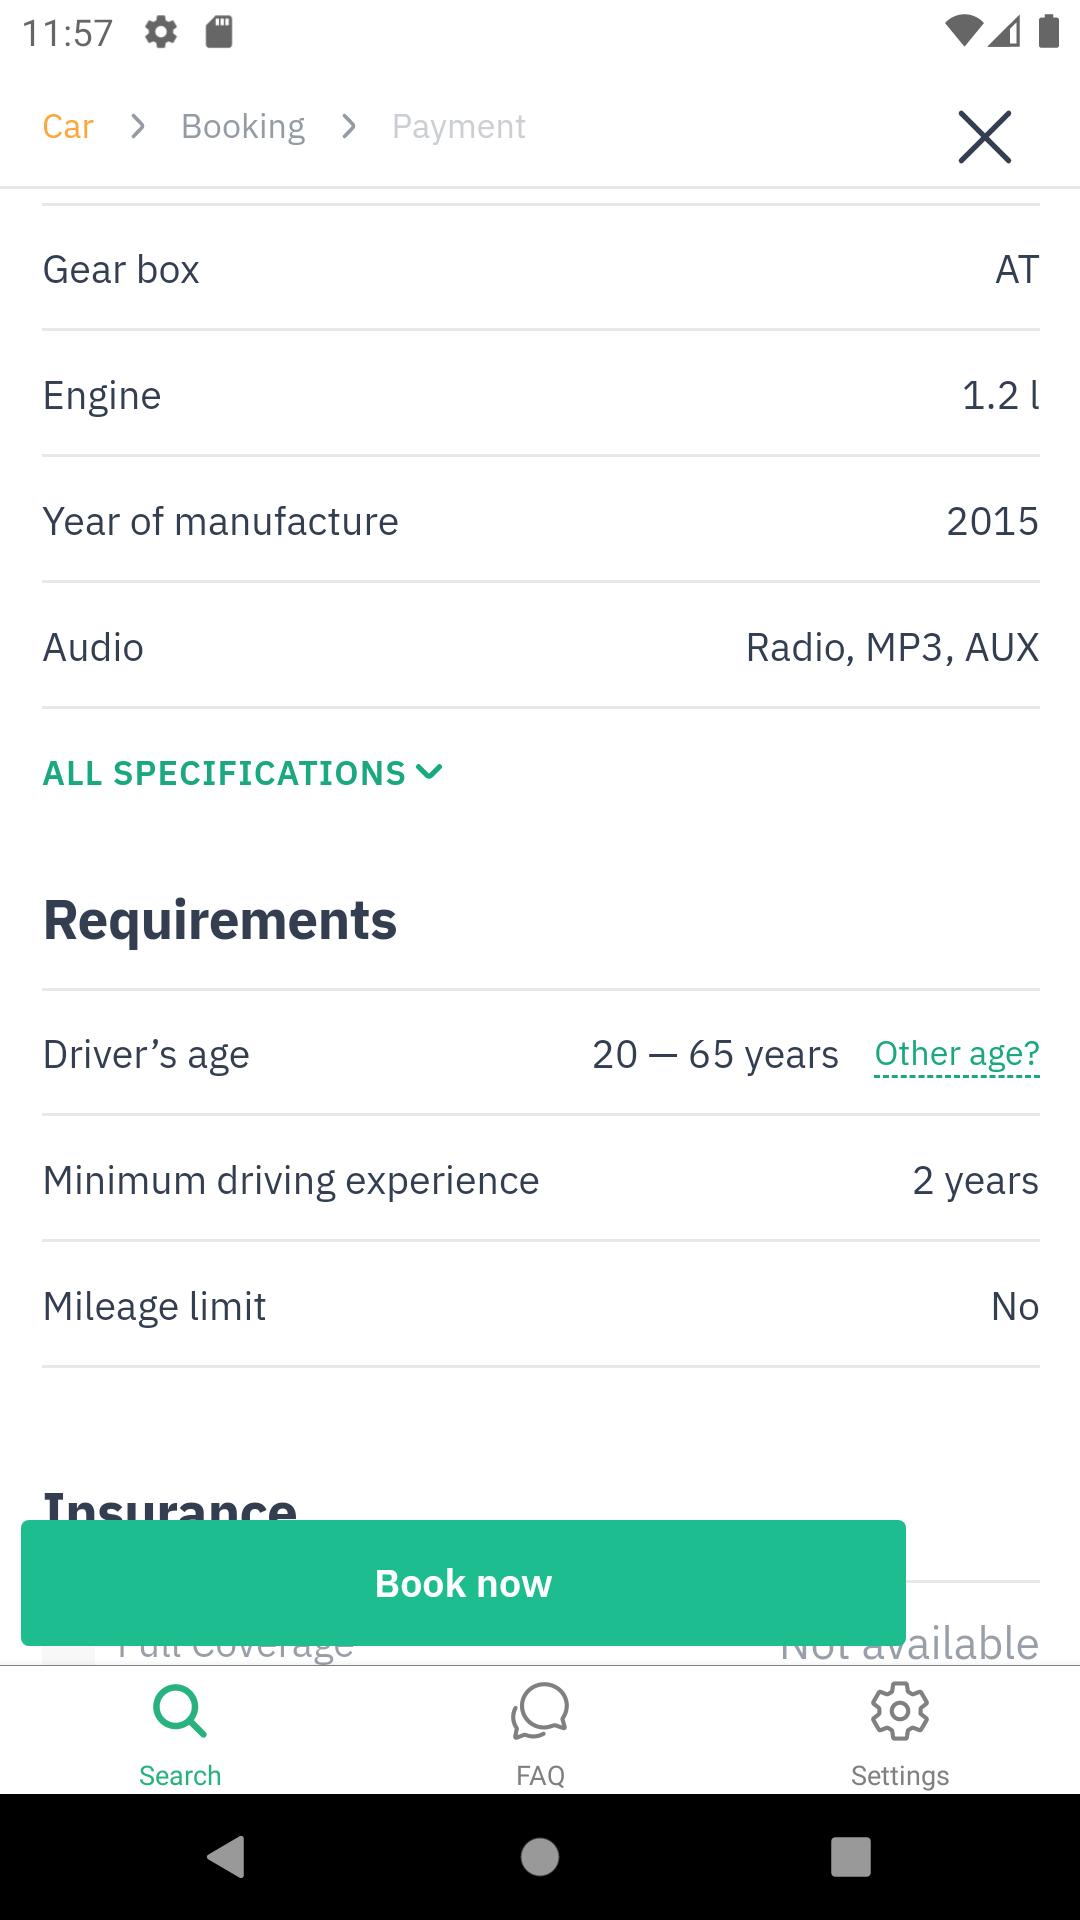Tap the Android recent apps square
The image size is (1080, 1920).
851,1857
